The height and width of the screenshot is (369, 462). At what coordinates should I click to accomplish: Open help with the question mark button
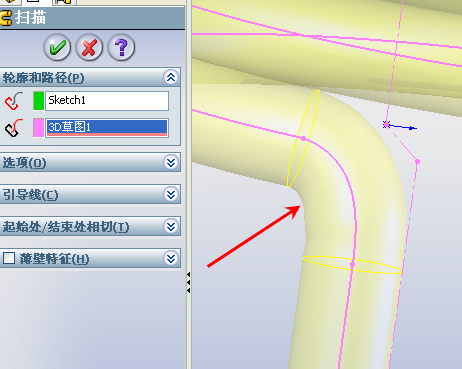click(121, 47)
